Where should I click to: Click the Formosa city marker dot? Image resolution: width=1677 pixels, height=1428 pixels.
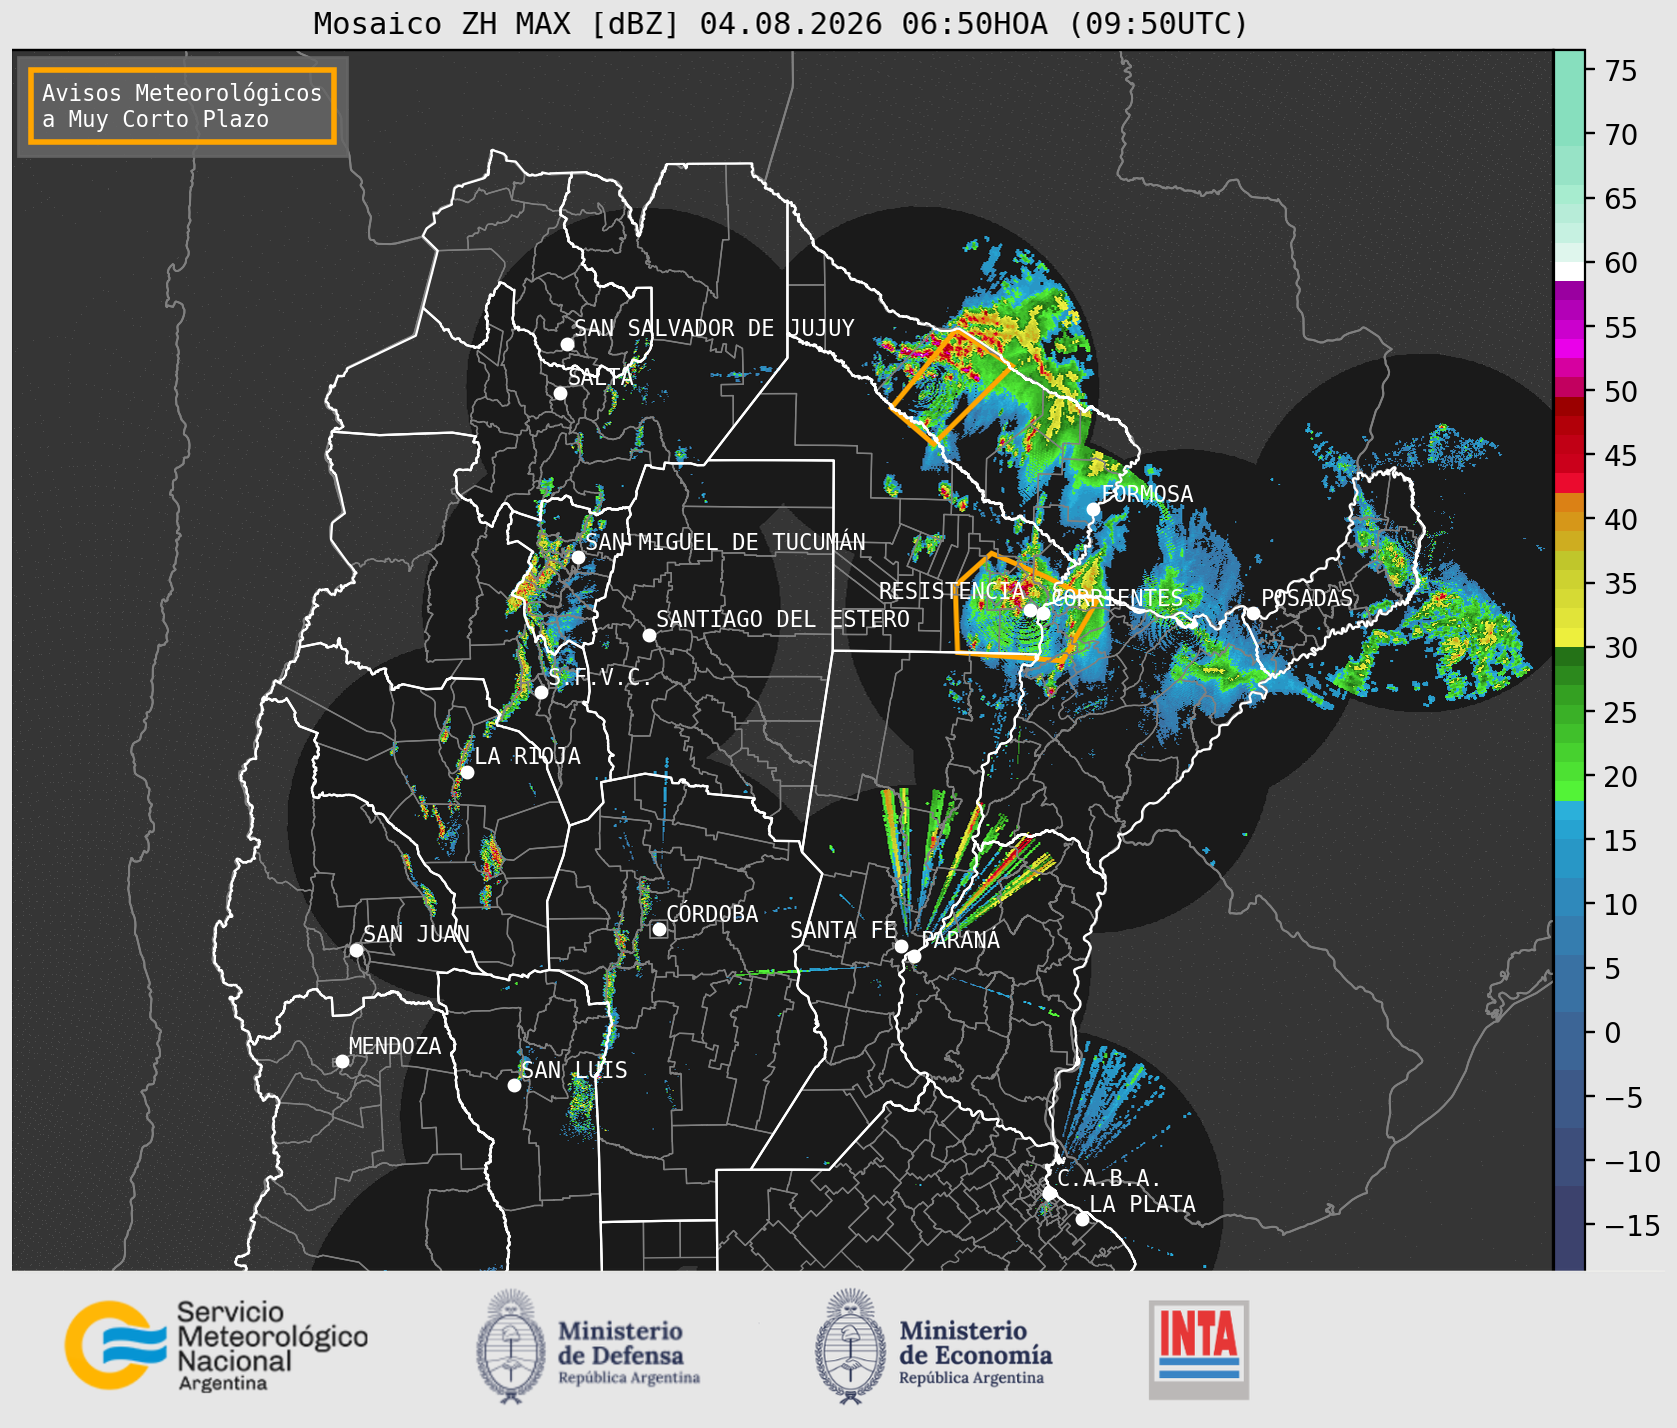coord(1093,509)
